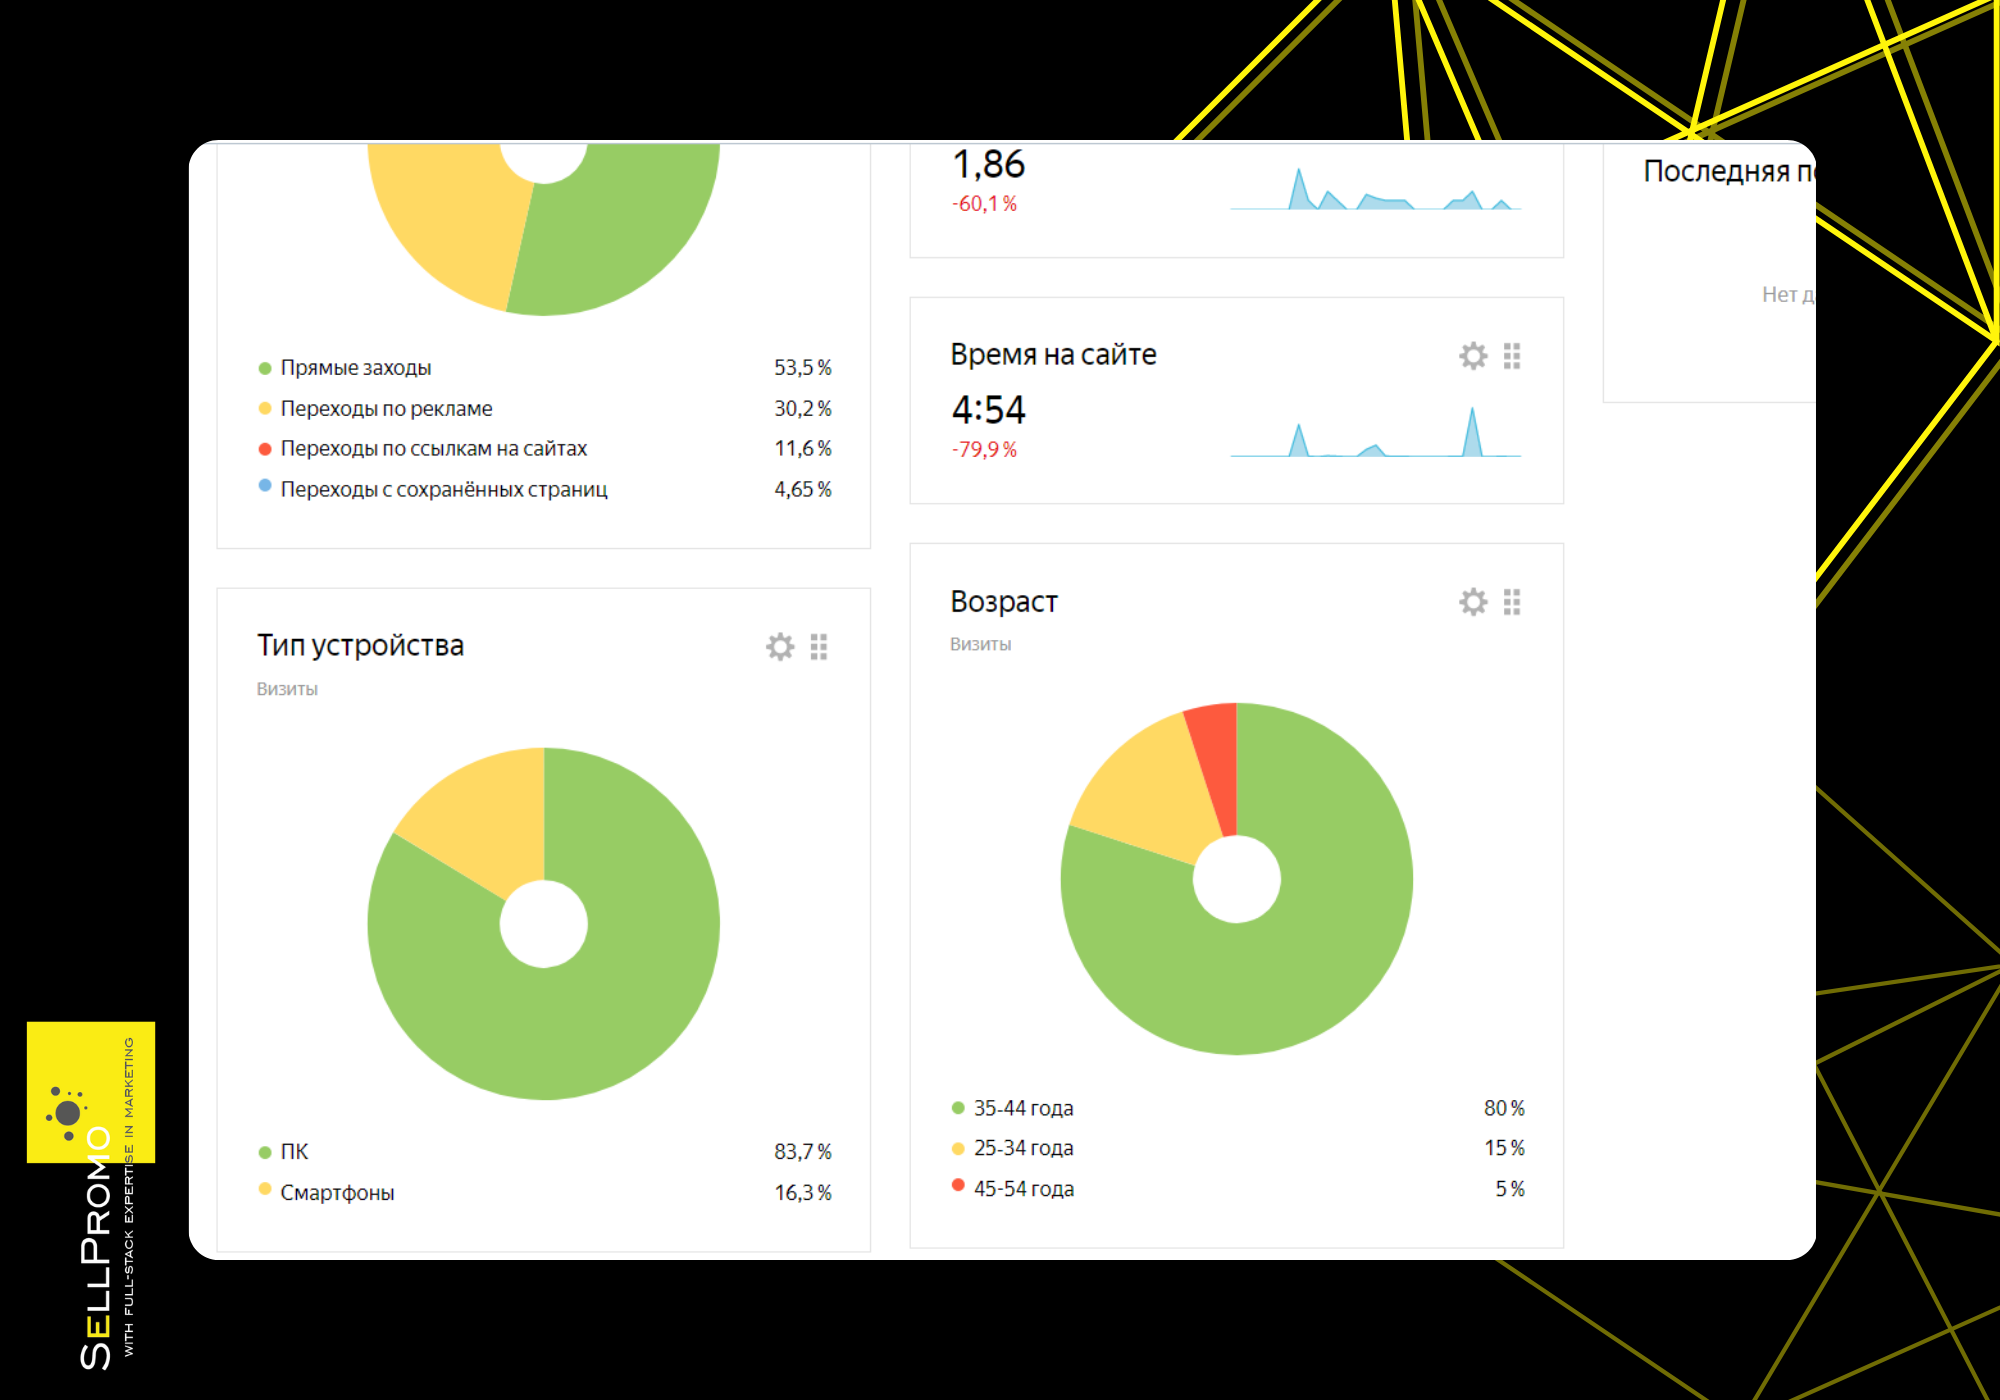Toggle 25-34 года legend entry
The height and width of the screenshot is (1400, 2000).
1022,1148
